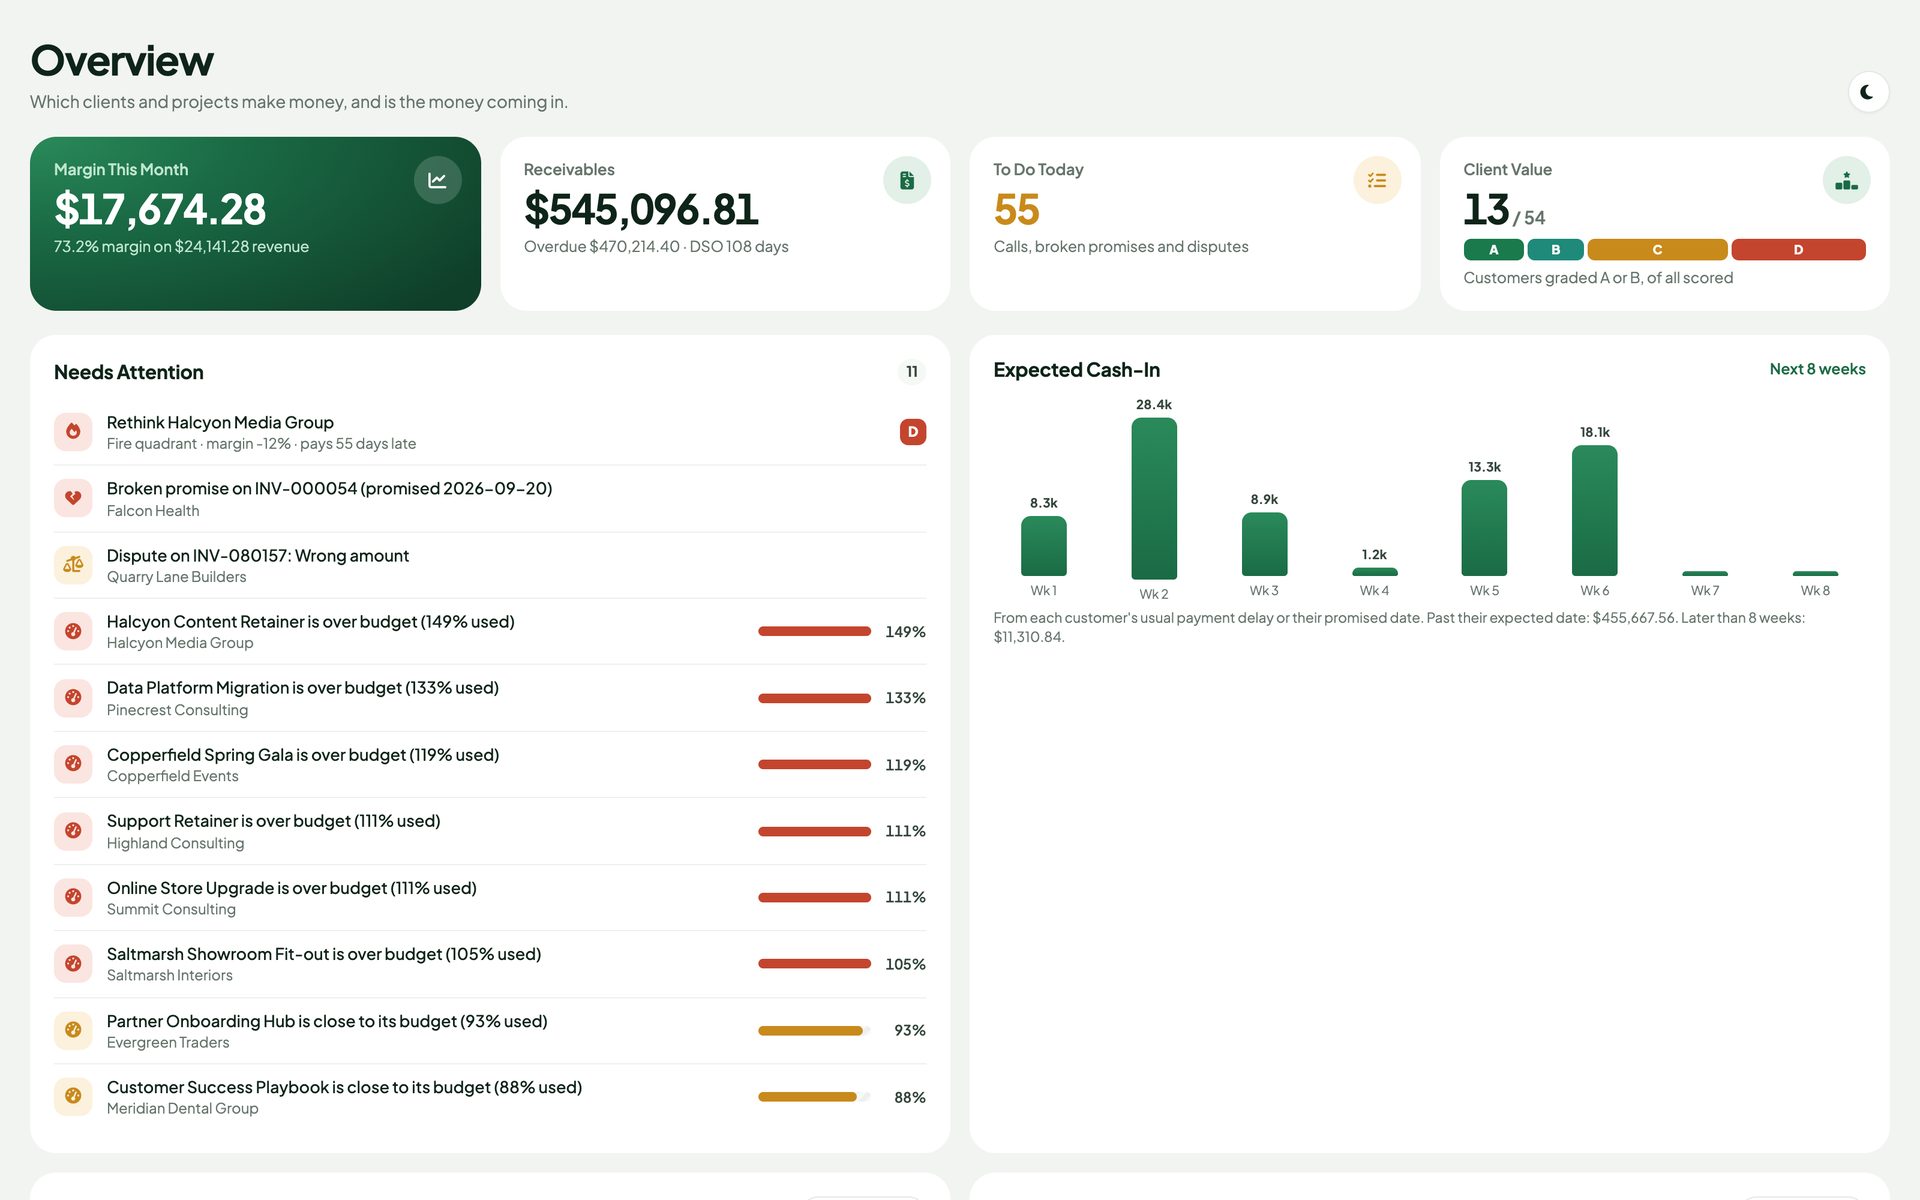Click the red D grade badge on Halcyon row

coord(912,432)
